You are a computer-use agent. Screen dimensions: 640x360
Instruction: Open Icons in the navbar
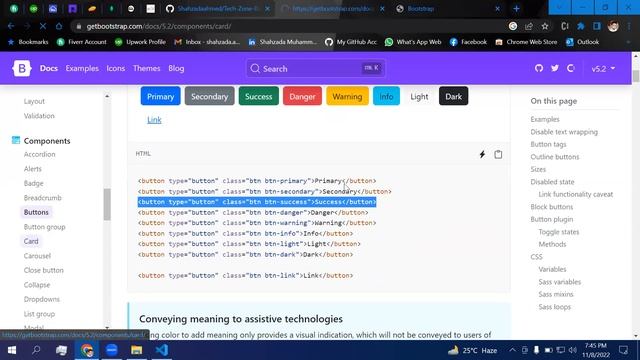click(x=116, y=69)
